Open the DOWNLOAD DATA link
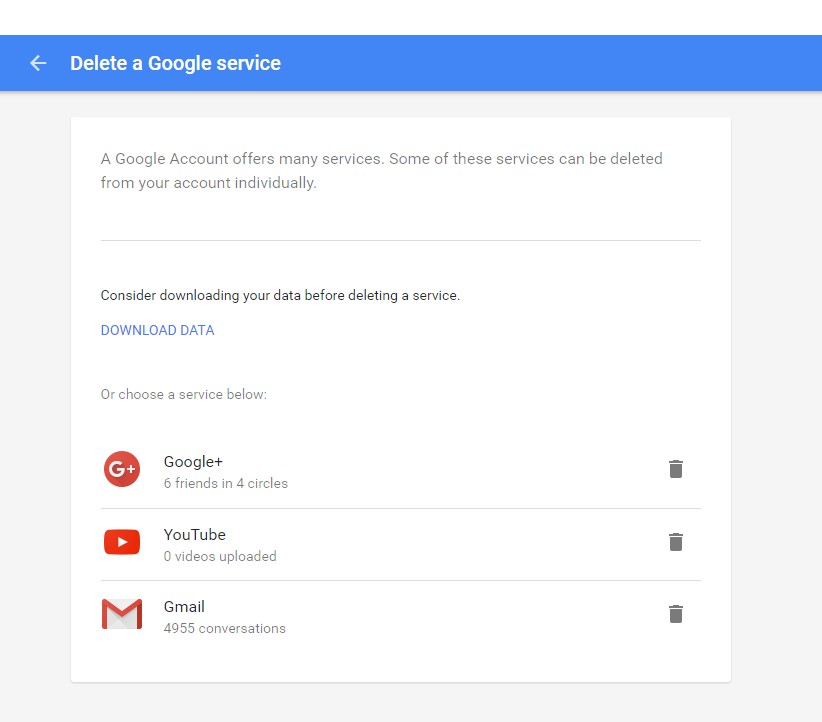Image resolution: width=822 pixels, height=722 pixels. click(157, 330)
